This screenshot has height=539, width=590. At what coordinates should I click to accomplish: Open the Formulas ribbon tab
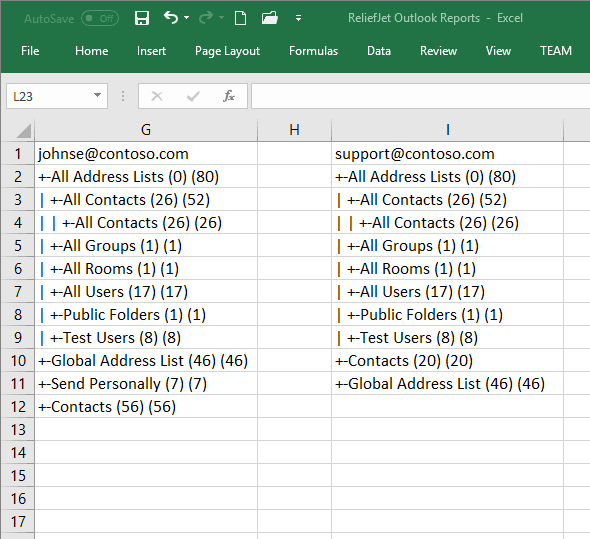point(313,51)
